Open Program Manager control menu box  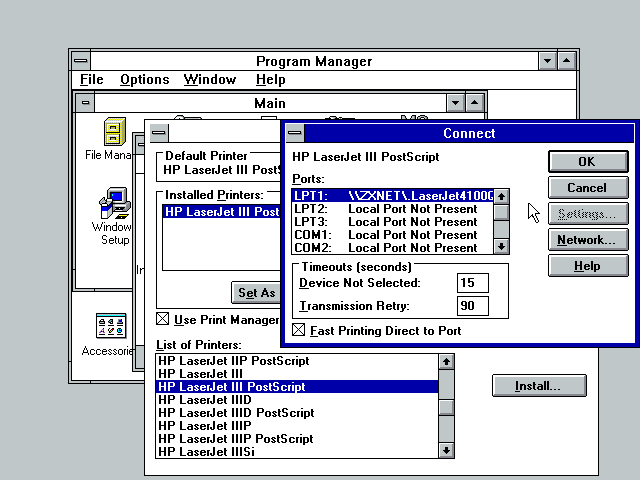[80, 61]
